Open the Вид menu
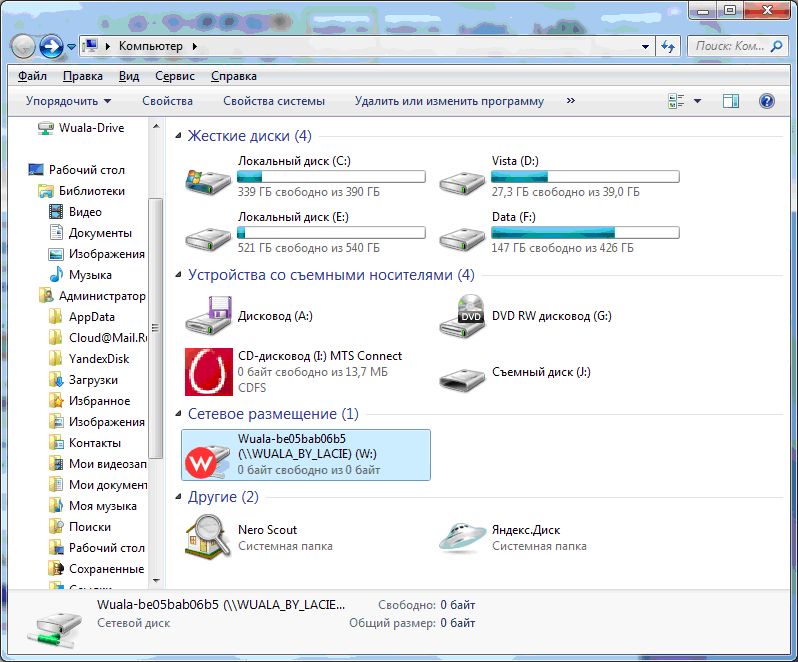Viewport: 798px width, 662px height. [128, 76]
